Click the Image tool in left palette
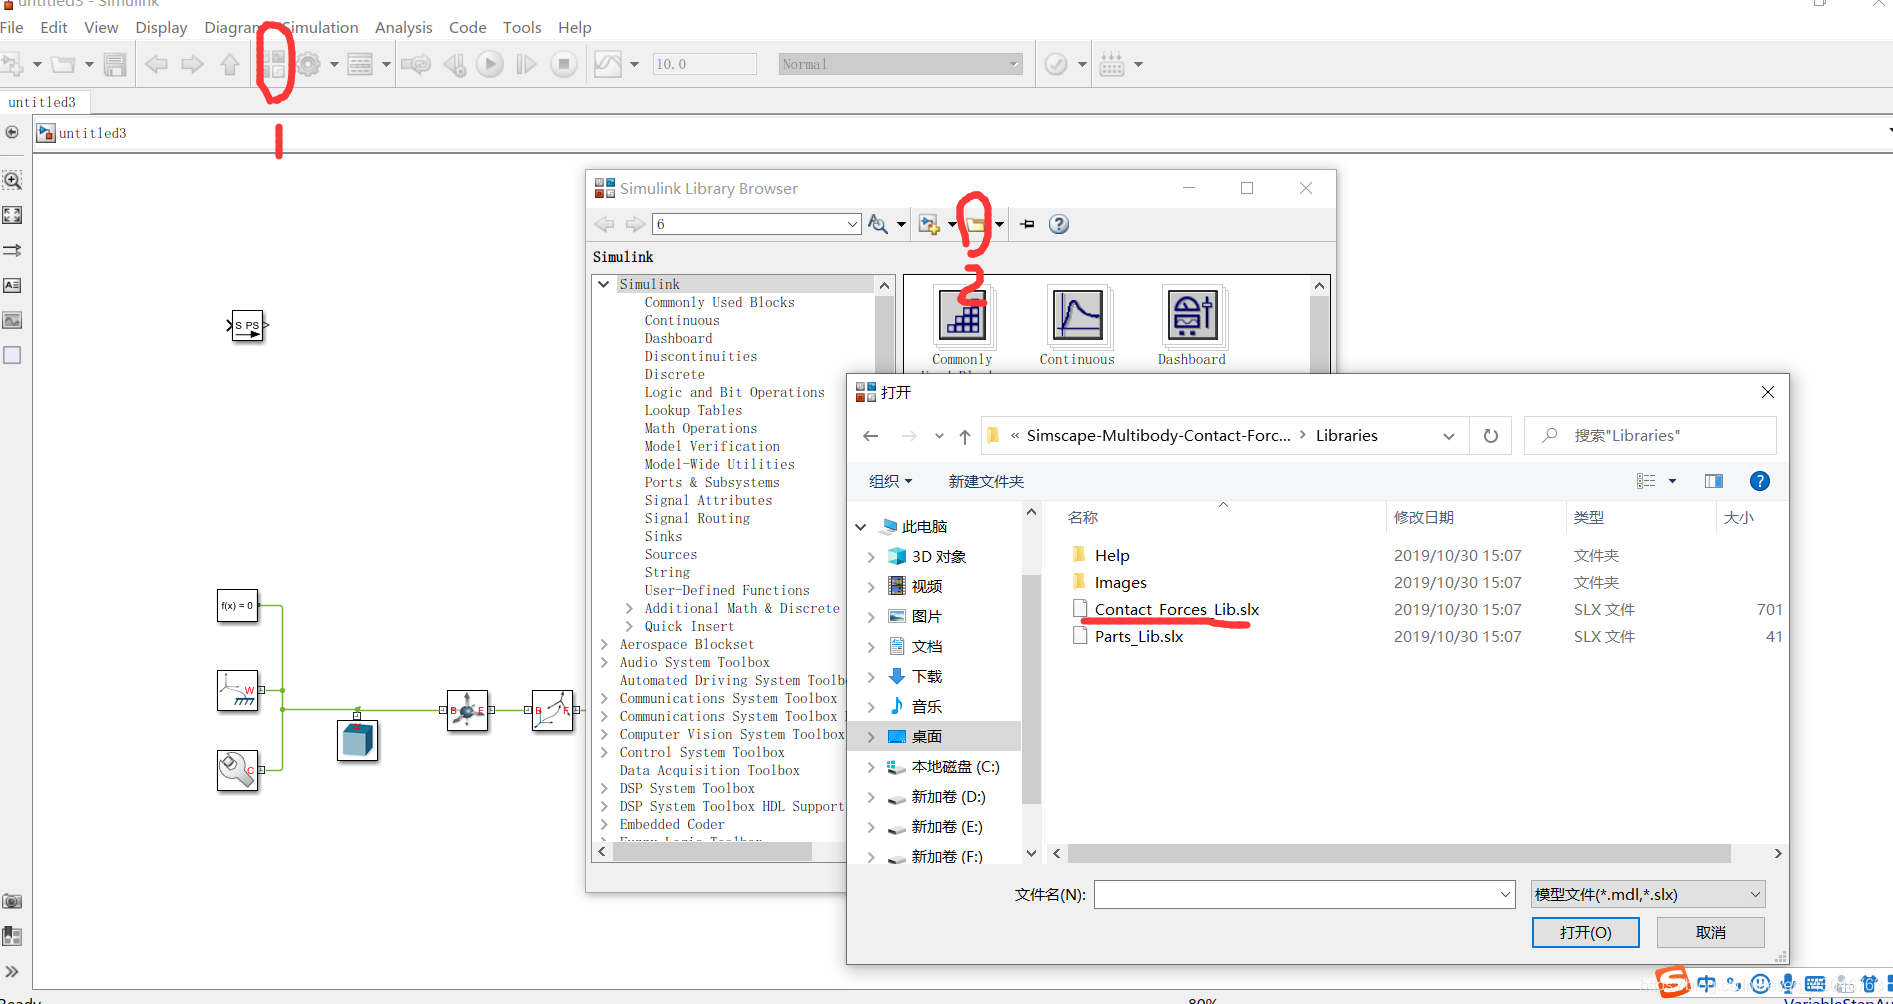Viewport: 1893px width, 1004px height. (x=12, y=320)
